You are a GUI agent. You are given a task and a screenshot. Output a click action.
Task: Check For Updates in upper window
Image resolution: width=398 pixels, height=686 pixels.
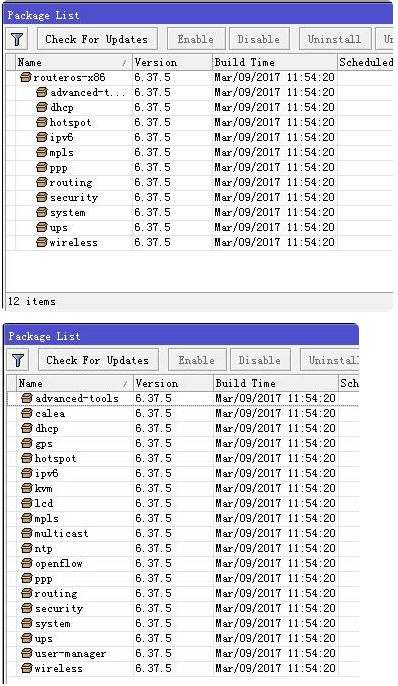[x=96, y=39]
